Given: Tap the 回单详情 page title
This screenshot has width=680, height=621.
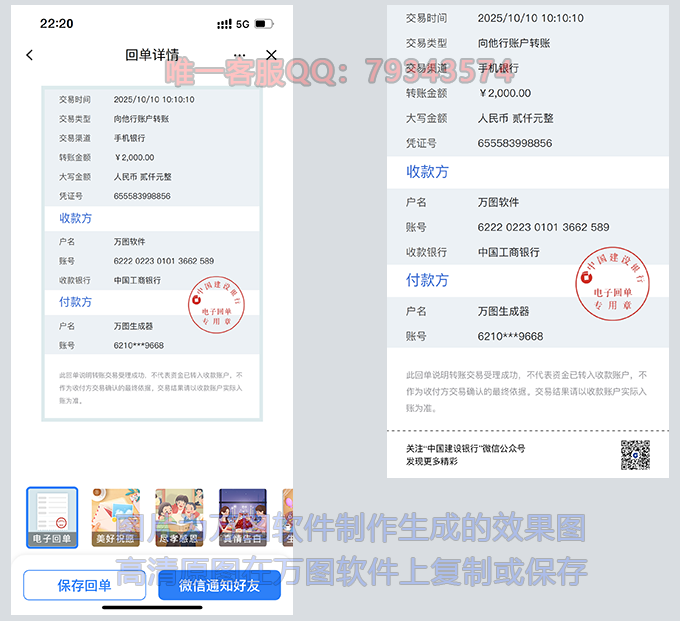Looking at the screenshot, I should click(152, 55).
